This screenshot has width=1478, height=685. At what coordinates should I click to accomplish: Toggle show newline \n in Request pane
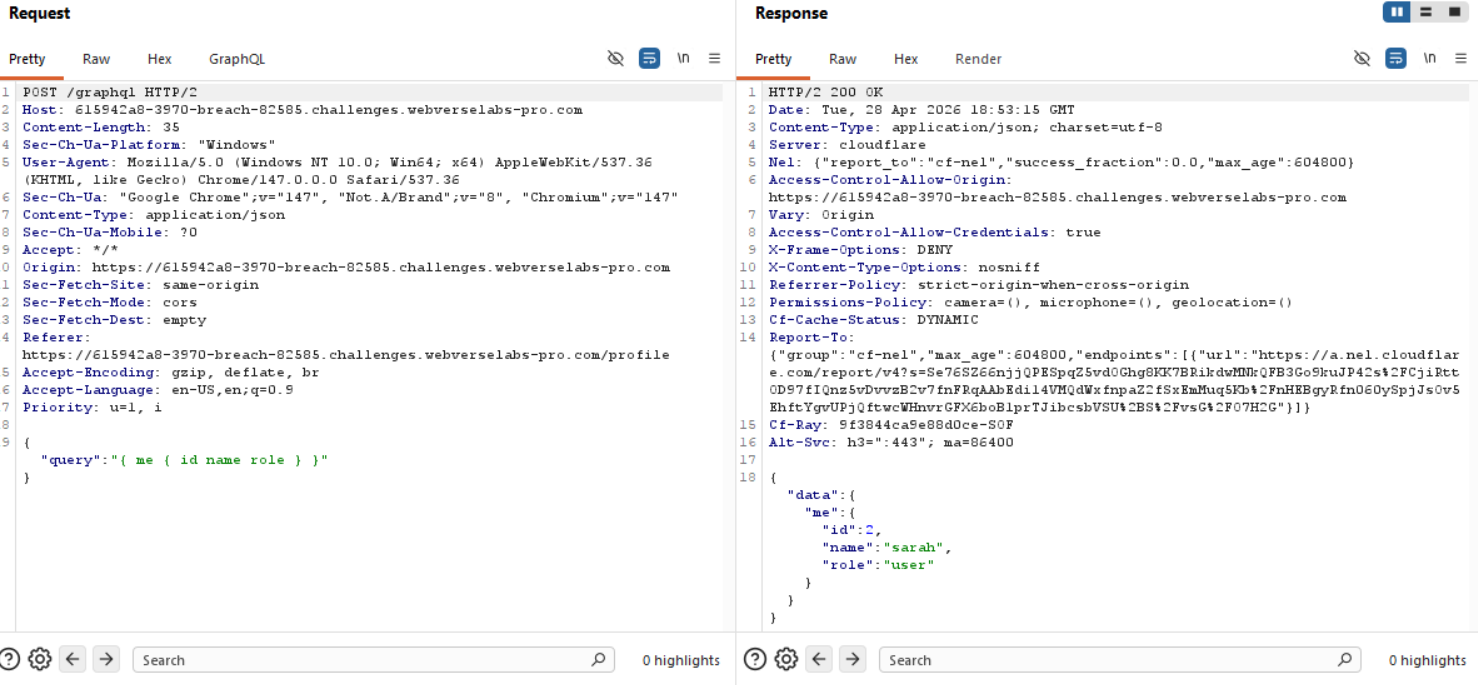(x=683, y=58)
